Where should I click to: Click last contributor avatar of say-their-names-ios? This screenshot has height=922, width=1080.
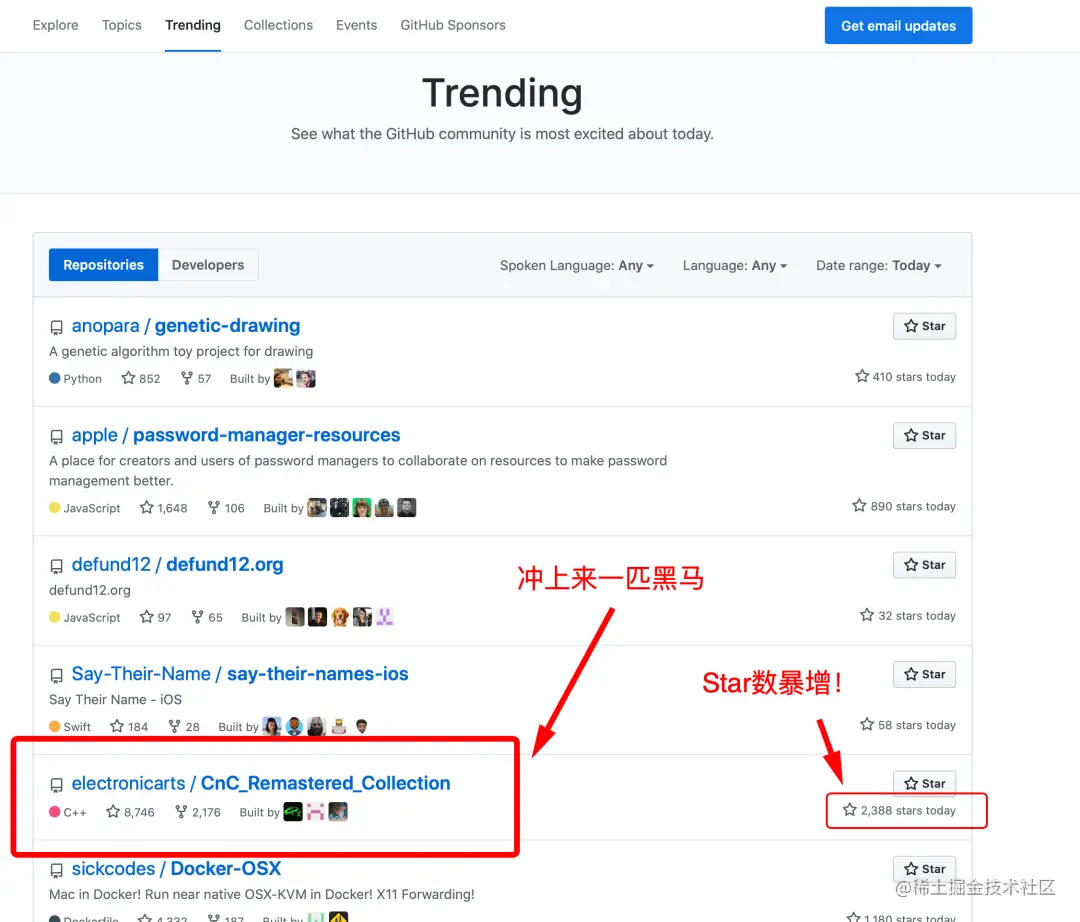pyautogui.click(x=362, y=726)
